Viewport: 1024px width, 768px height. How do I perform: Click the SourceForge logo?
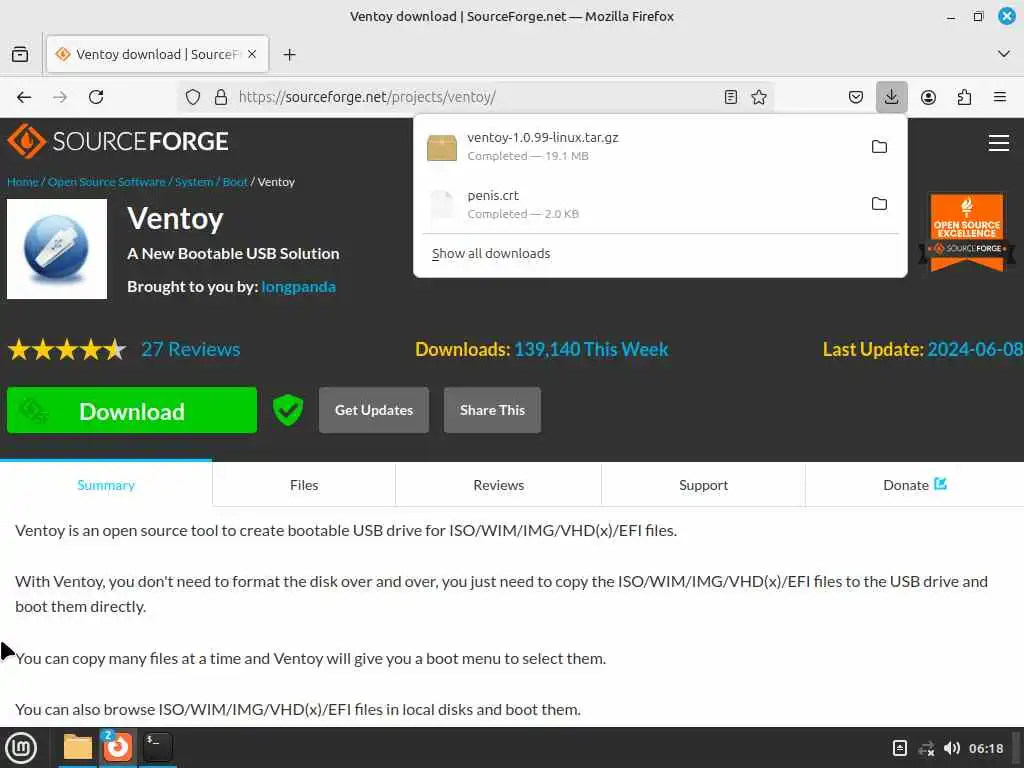[118, 141]
